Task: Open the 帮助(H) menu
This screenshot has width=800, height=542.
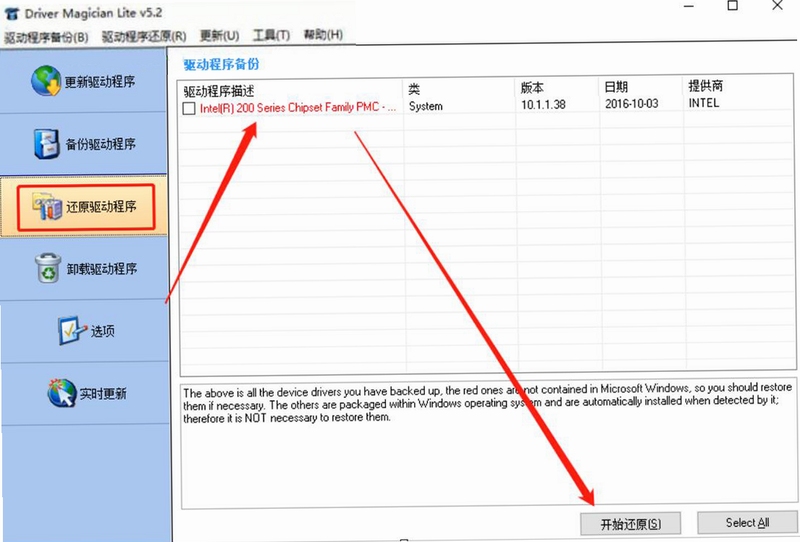Action: click(x=323, y=34)
